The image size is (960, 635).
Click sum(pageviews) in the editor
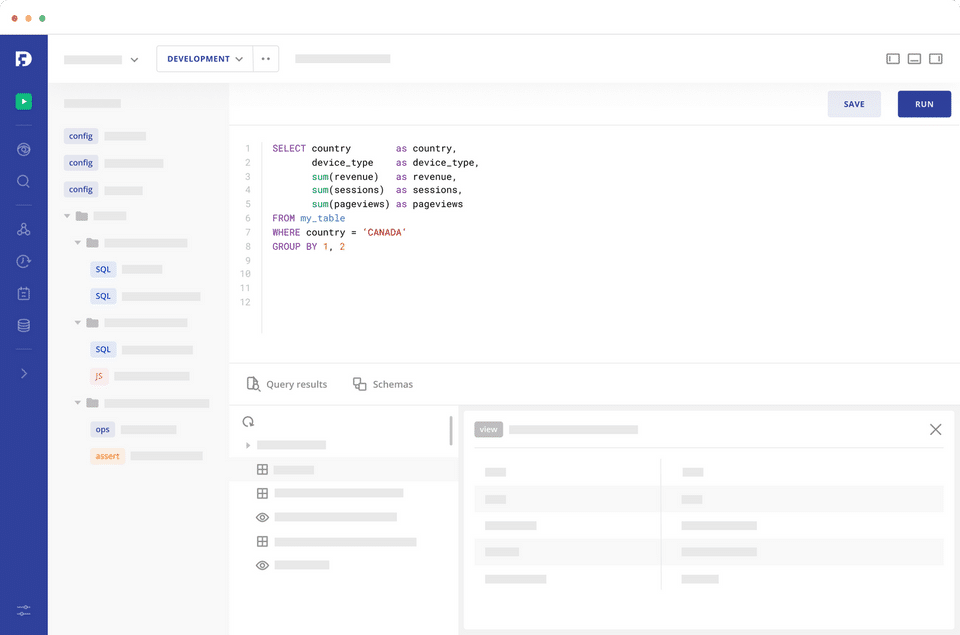pyautogui.click(x=351, y=204)
